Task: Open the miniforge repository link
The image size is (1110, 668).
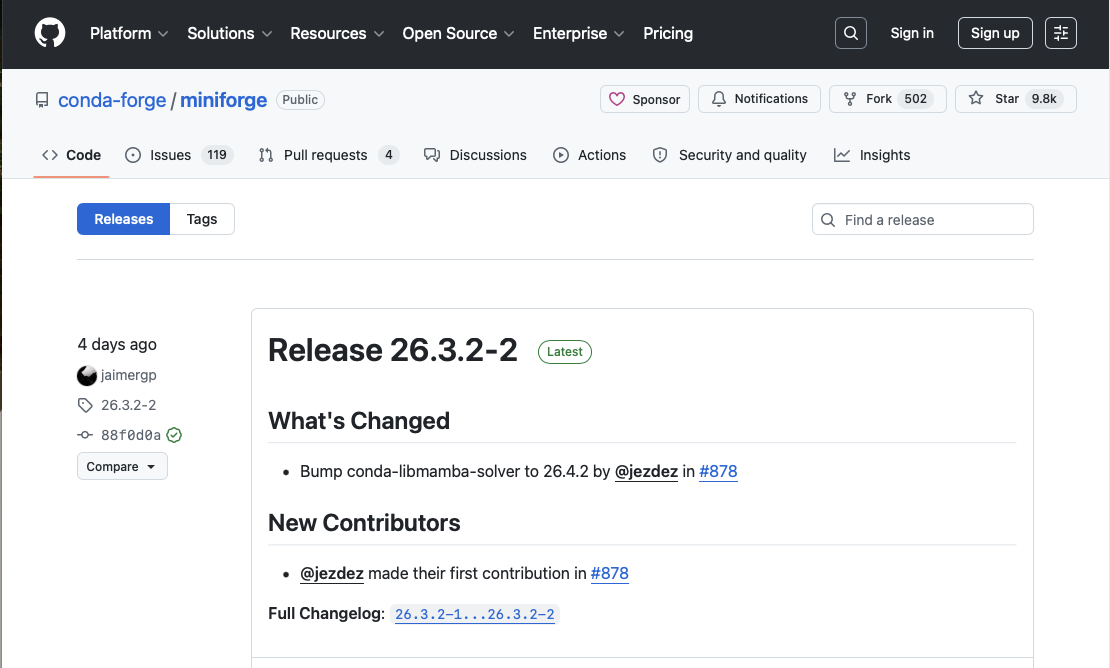Action: 224,100
